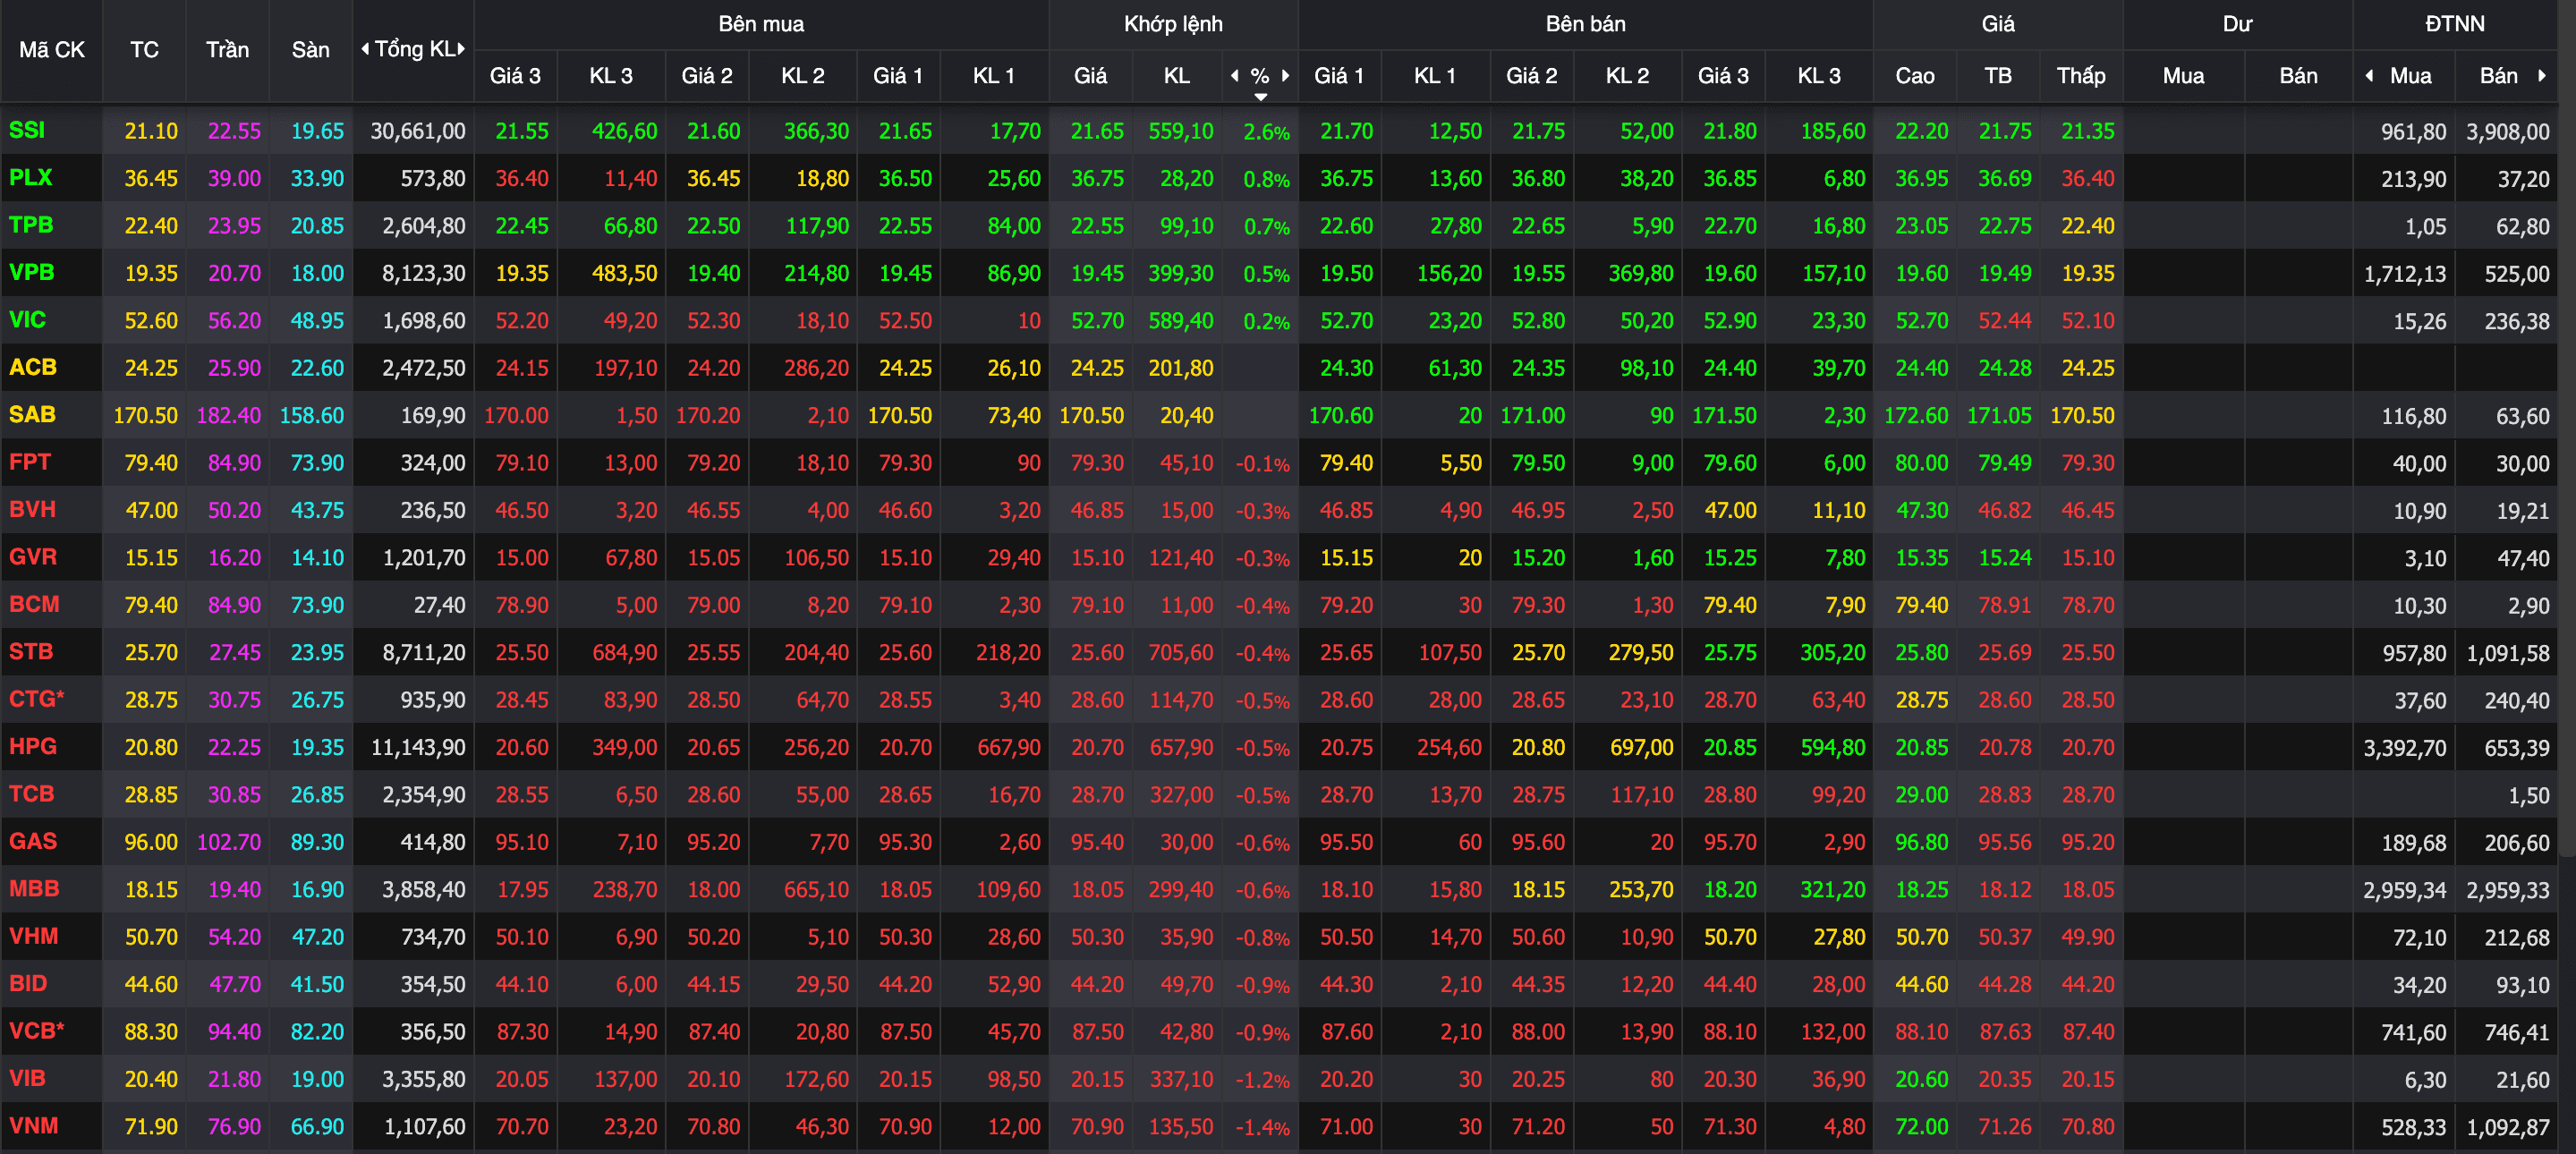Sort by Trần ceiling price header

[228, 50]
